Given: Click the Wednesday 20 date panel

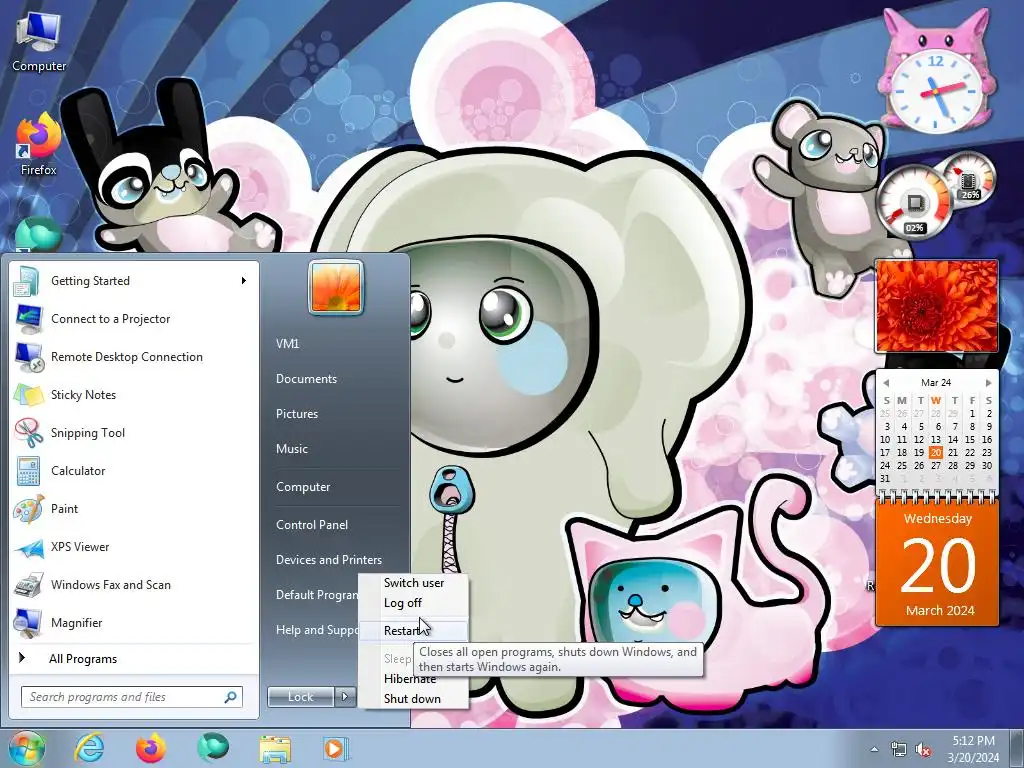Looking at the screenshot, I should click(937, 563).
